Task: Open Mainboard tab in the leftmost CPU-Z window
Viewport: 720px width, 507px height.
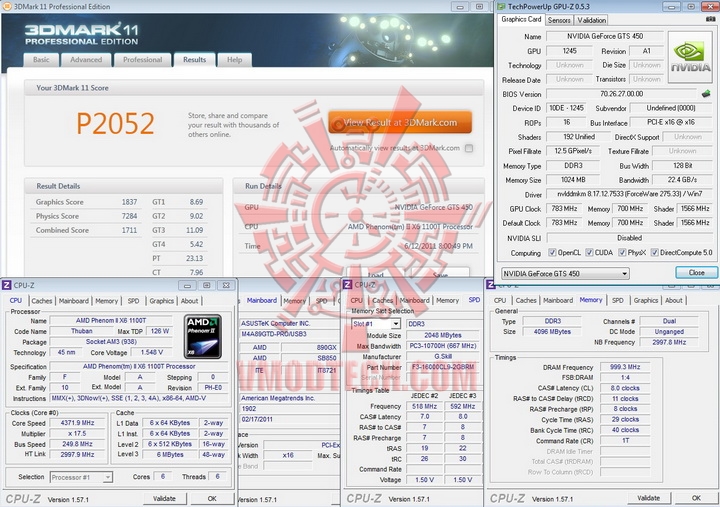Action: point(73,301)
